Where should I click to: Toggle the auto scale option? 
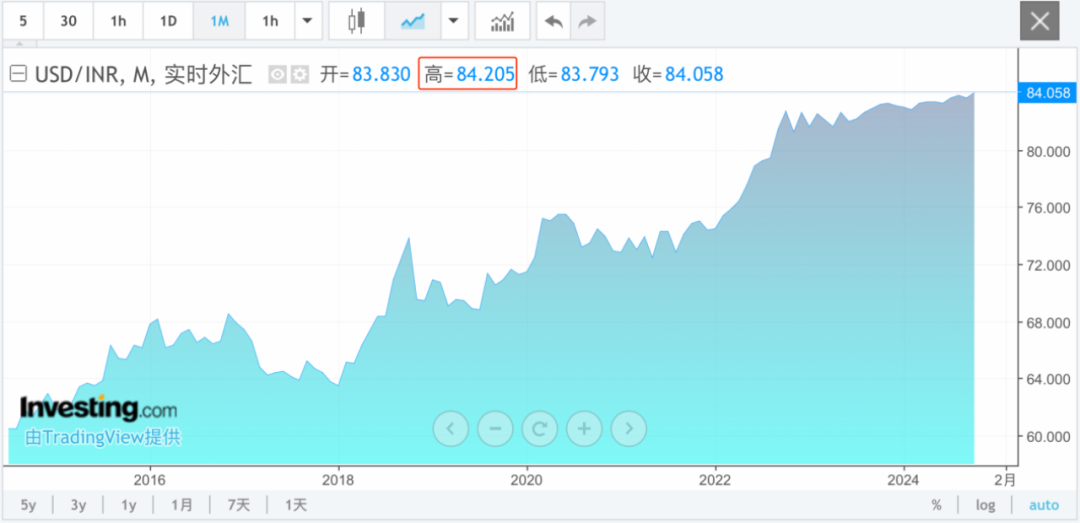tap(1043, 505)
